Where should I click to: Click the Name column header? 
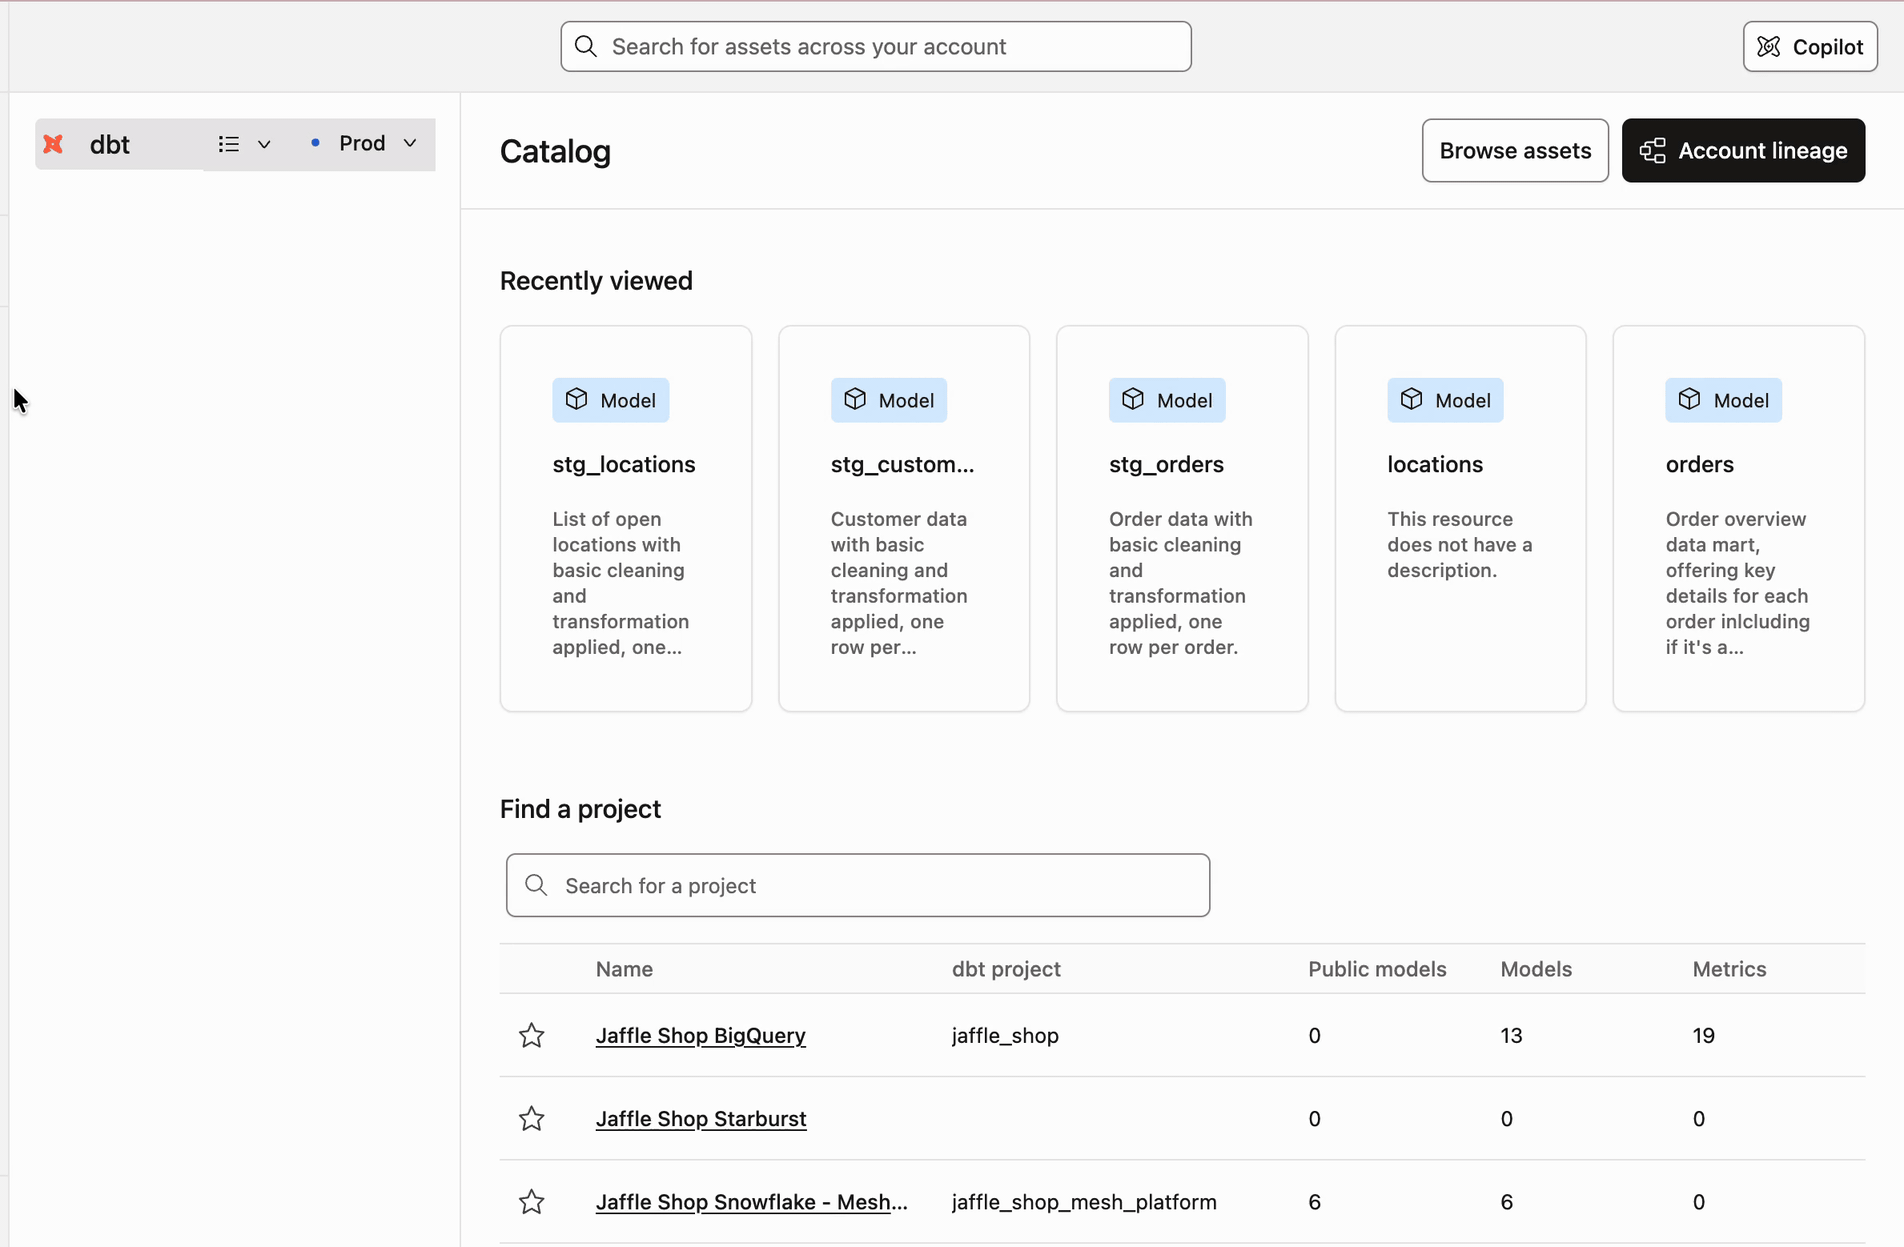[624, 968]
